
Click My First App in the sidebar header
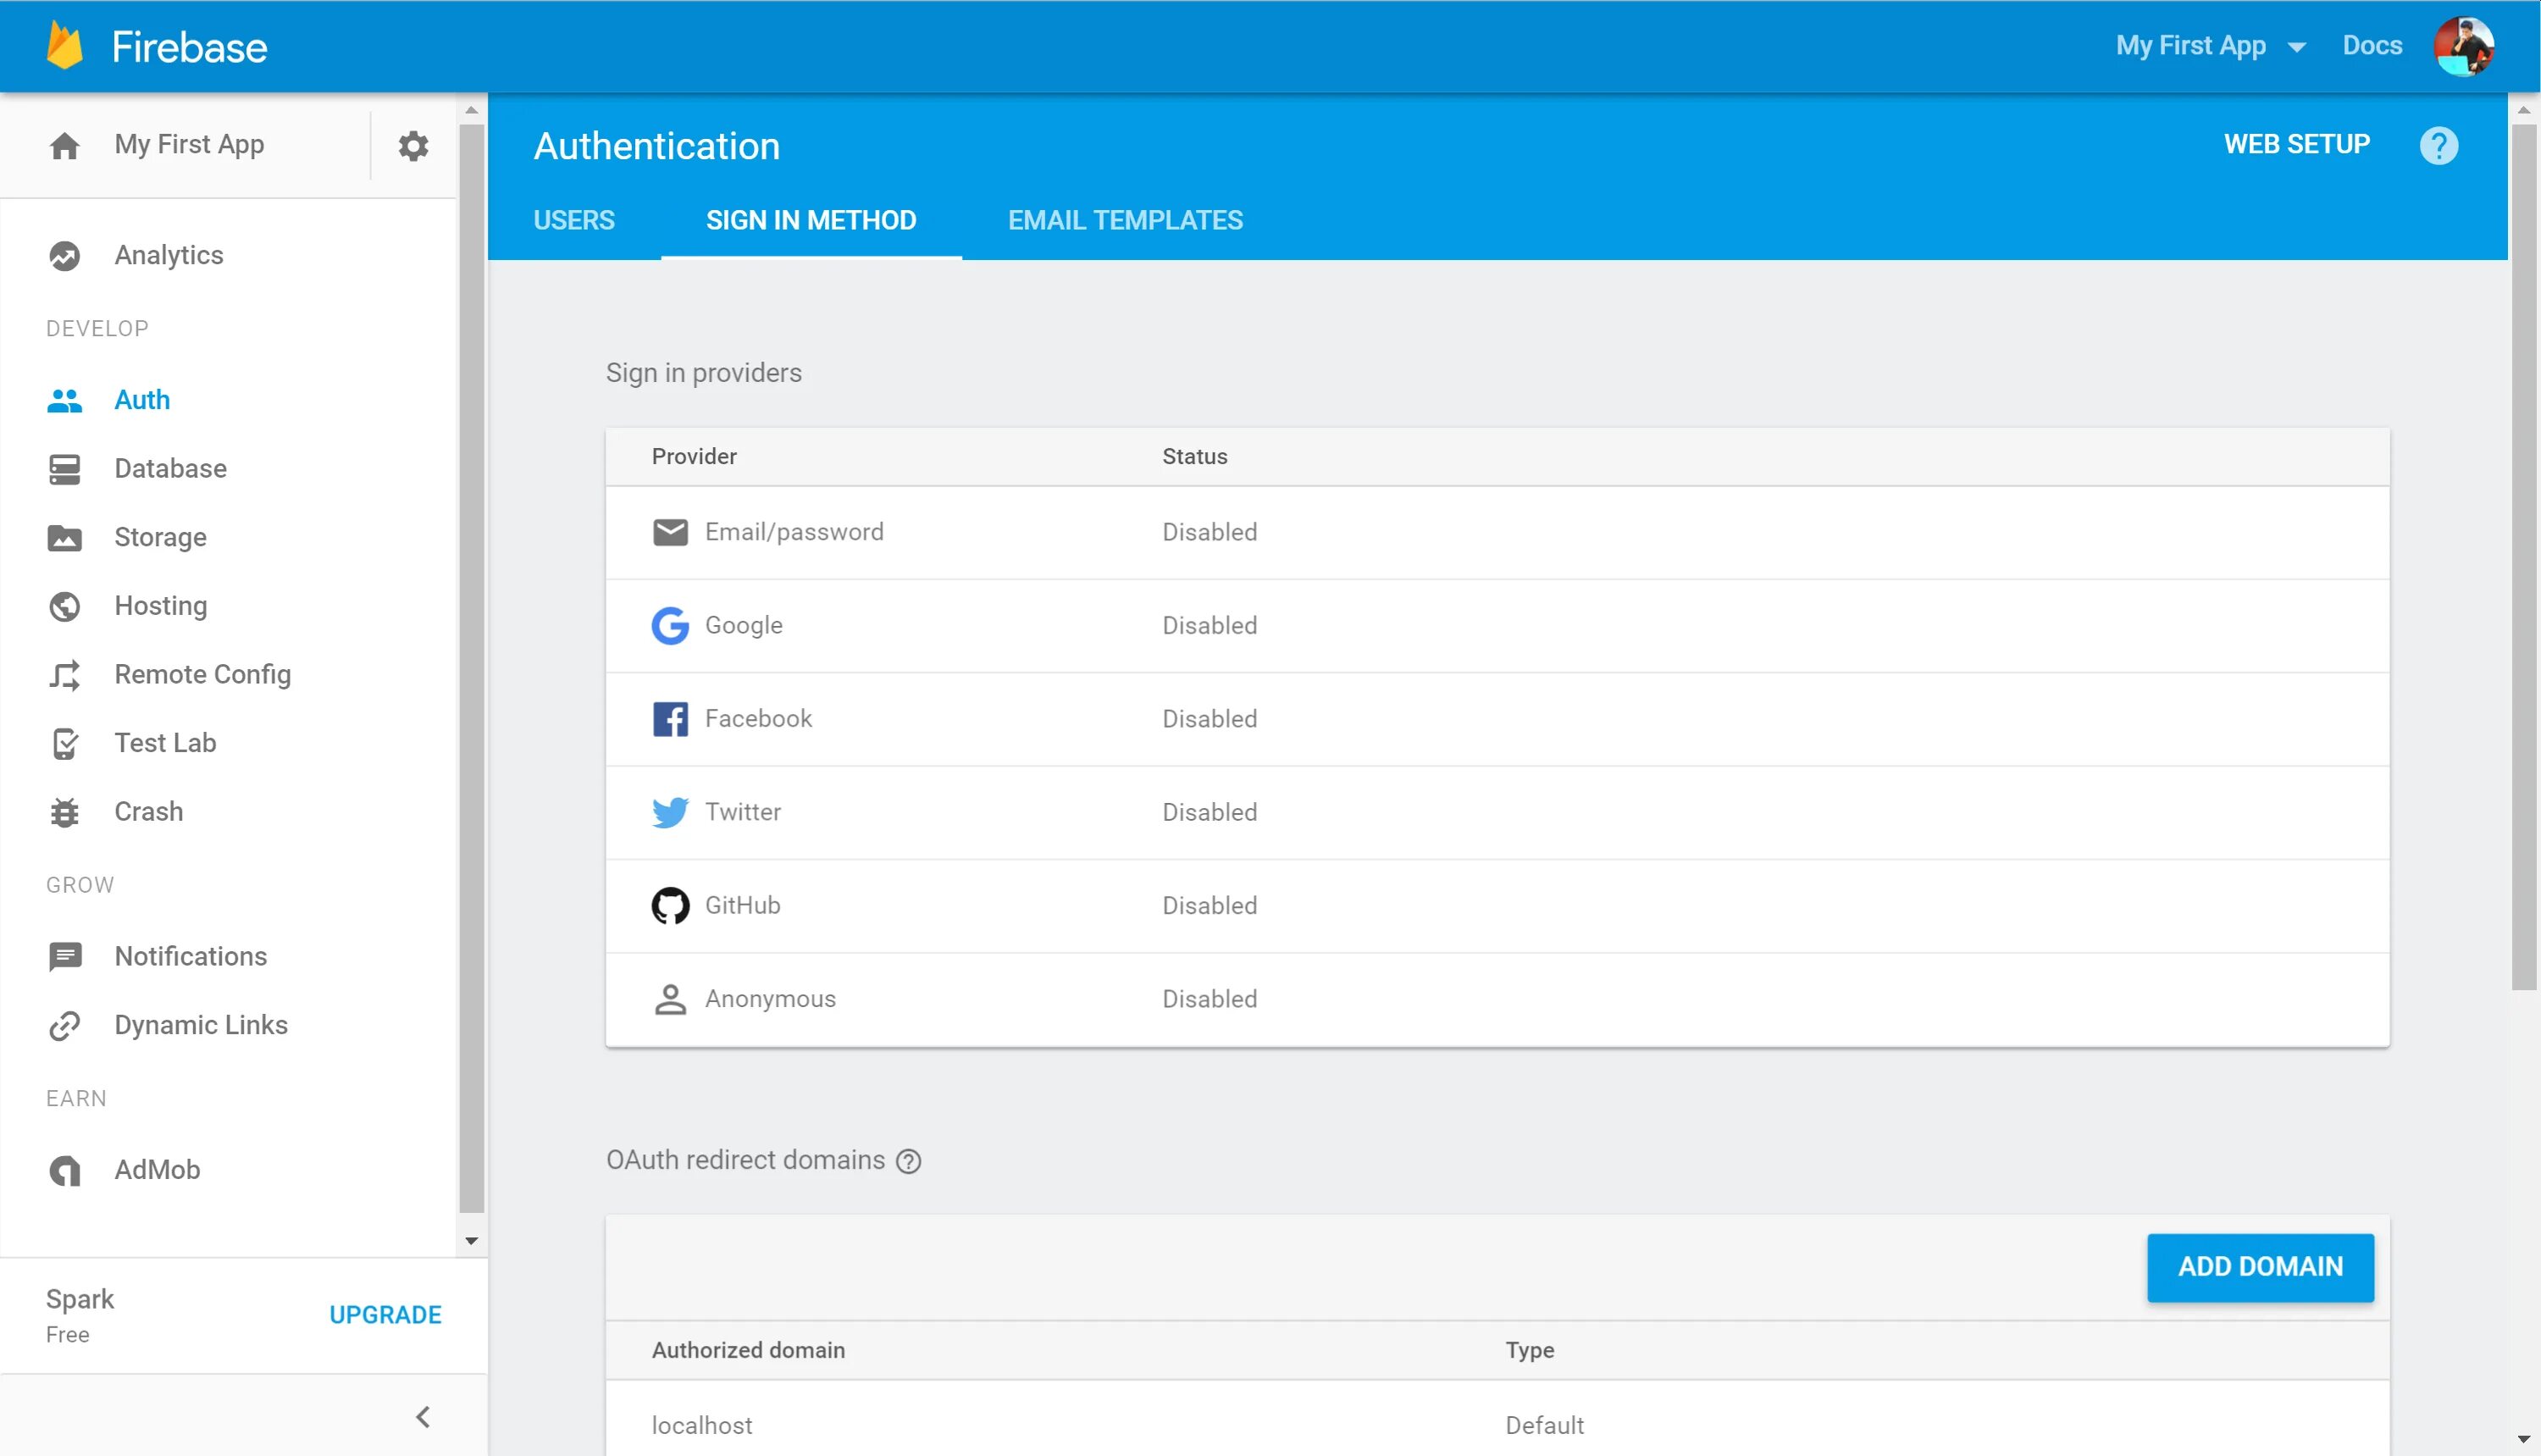coord(190,145)
